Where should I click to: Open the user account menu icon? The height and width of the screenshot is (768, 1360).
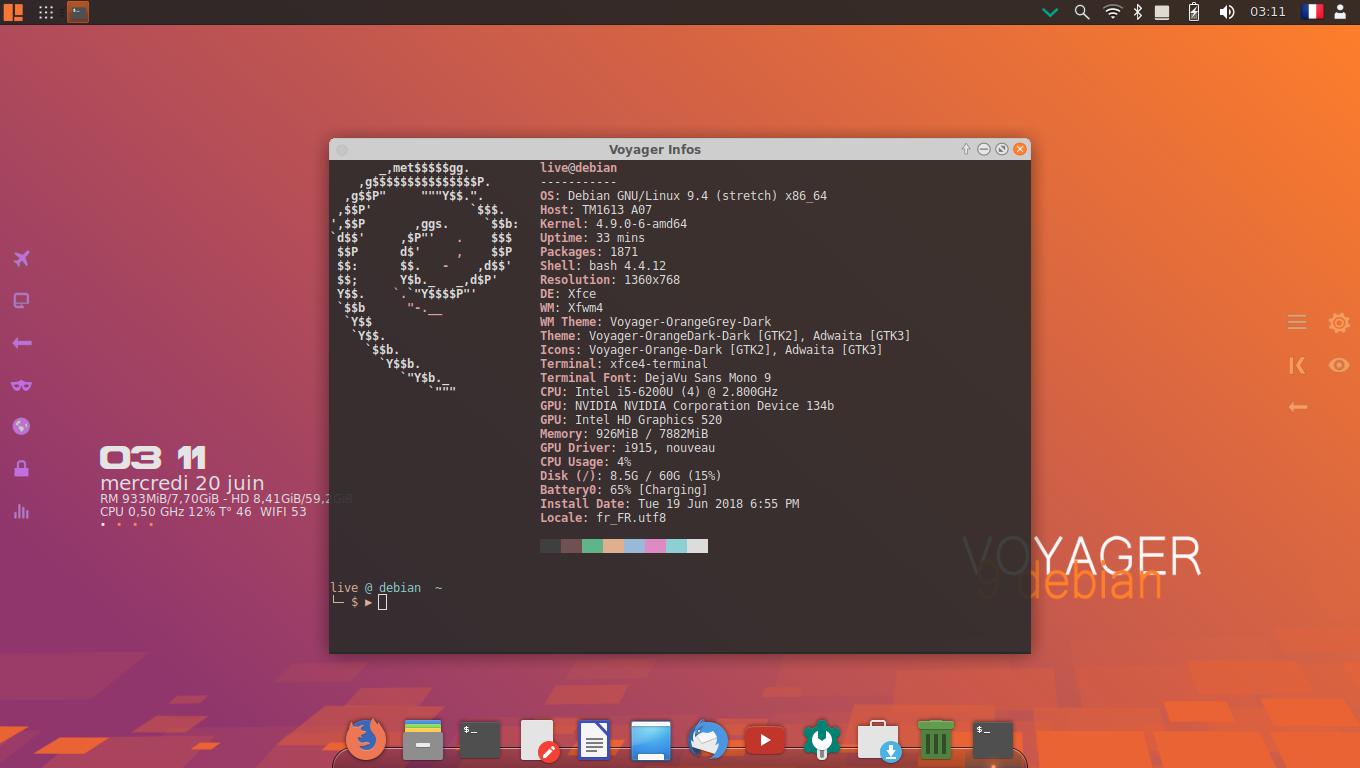1340,12
